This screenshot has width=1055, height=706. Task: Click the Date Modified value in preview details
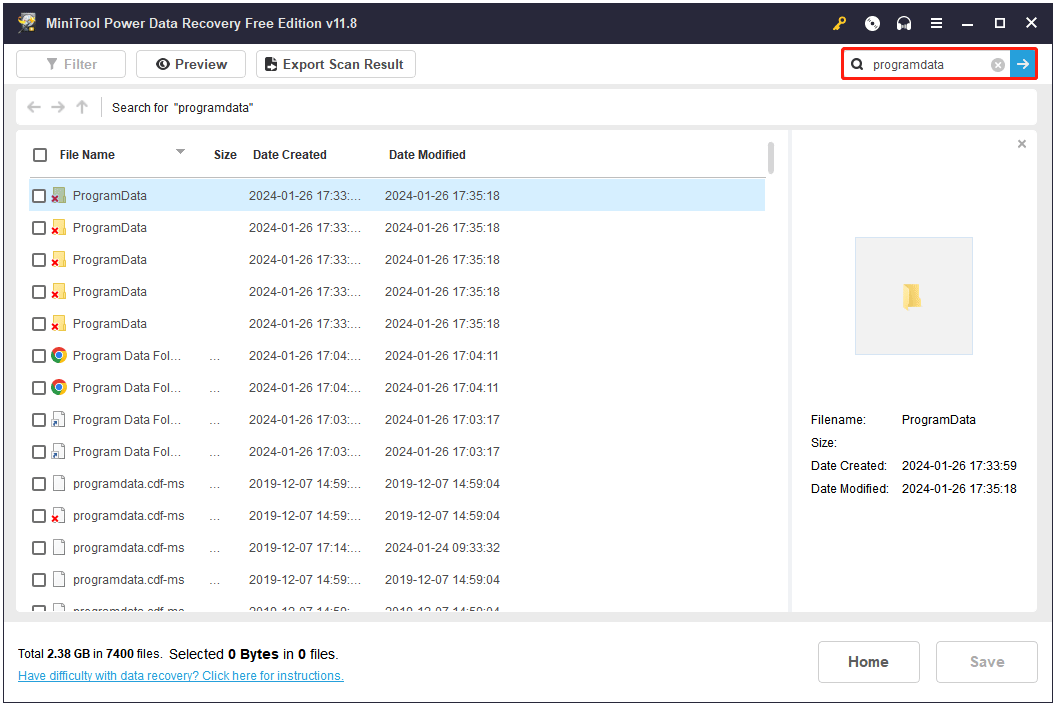click(959, 489)
